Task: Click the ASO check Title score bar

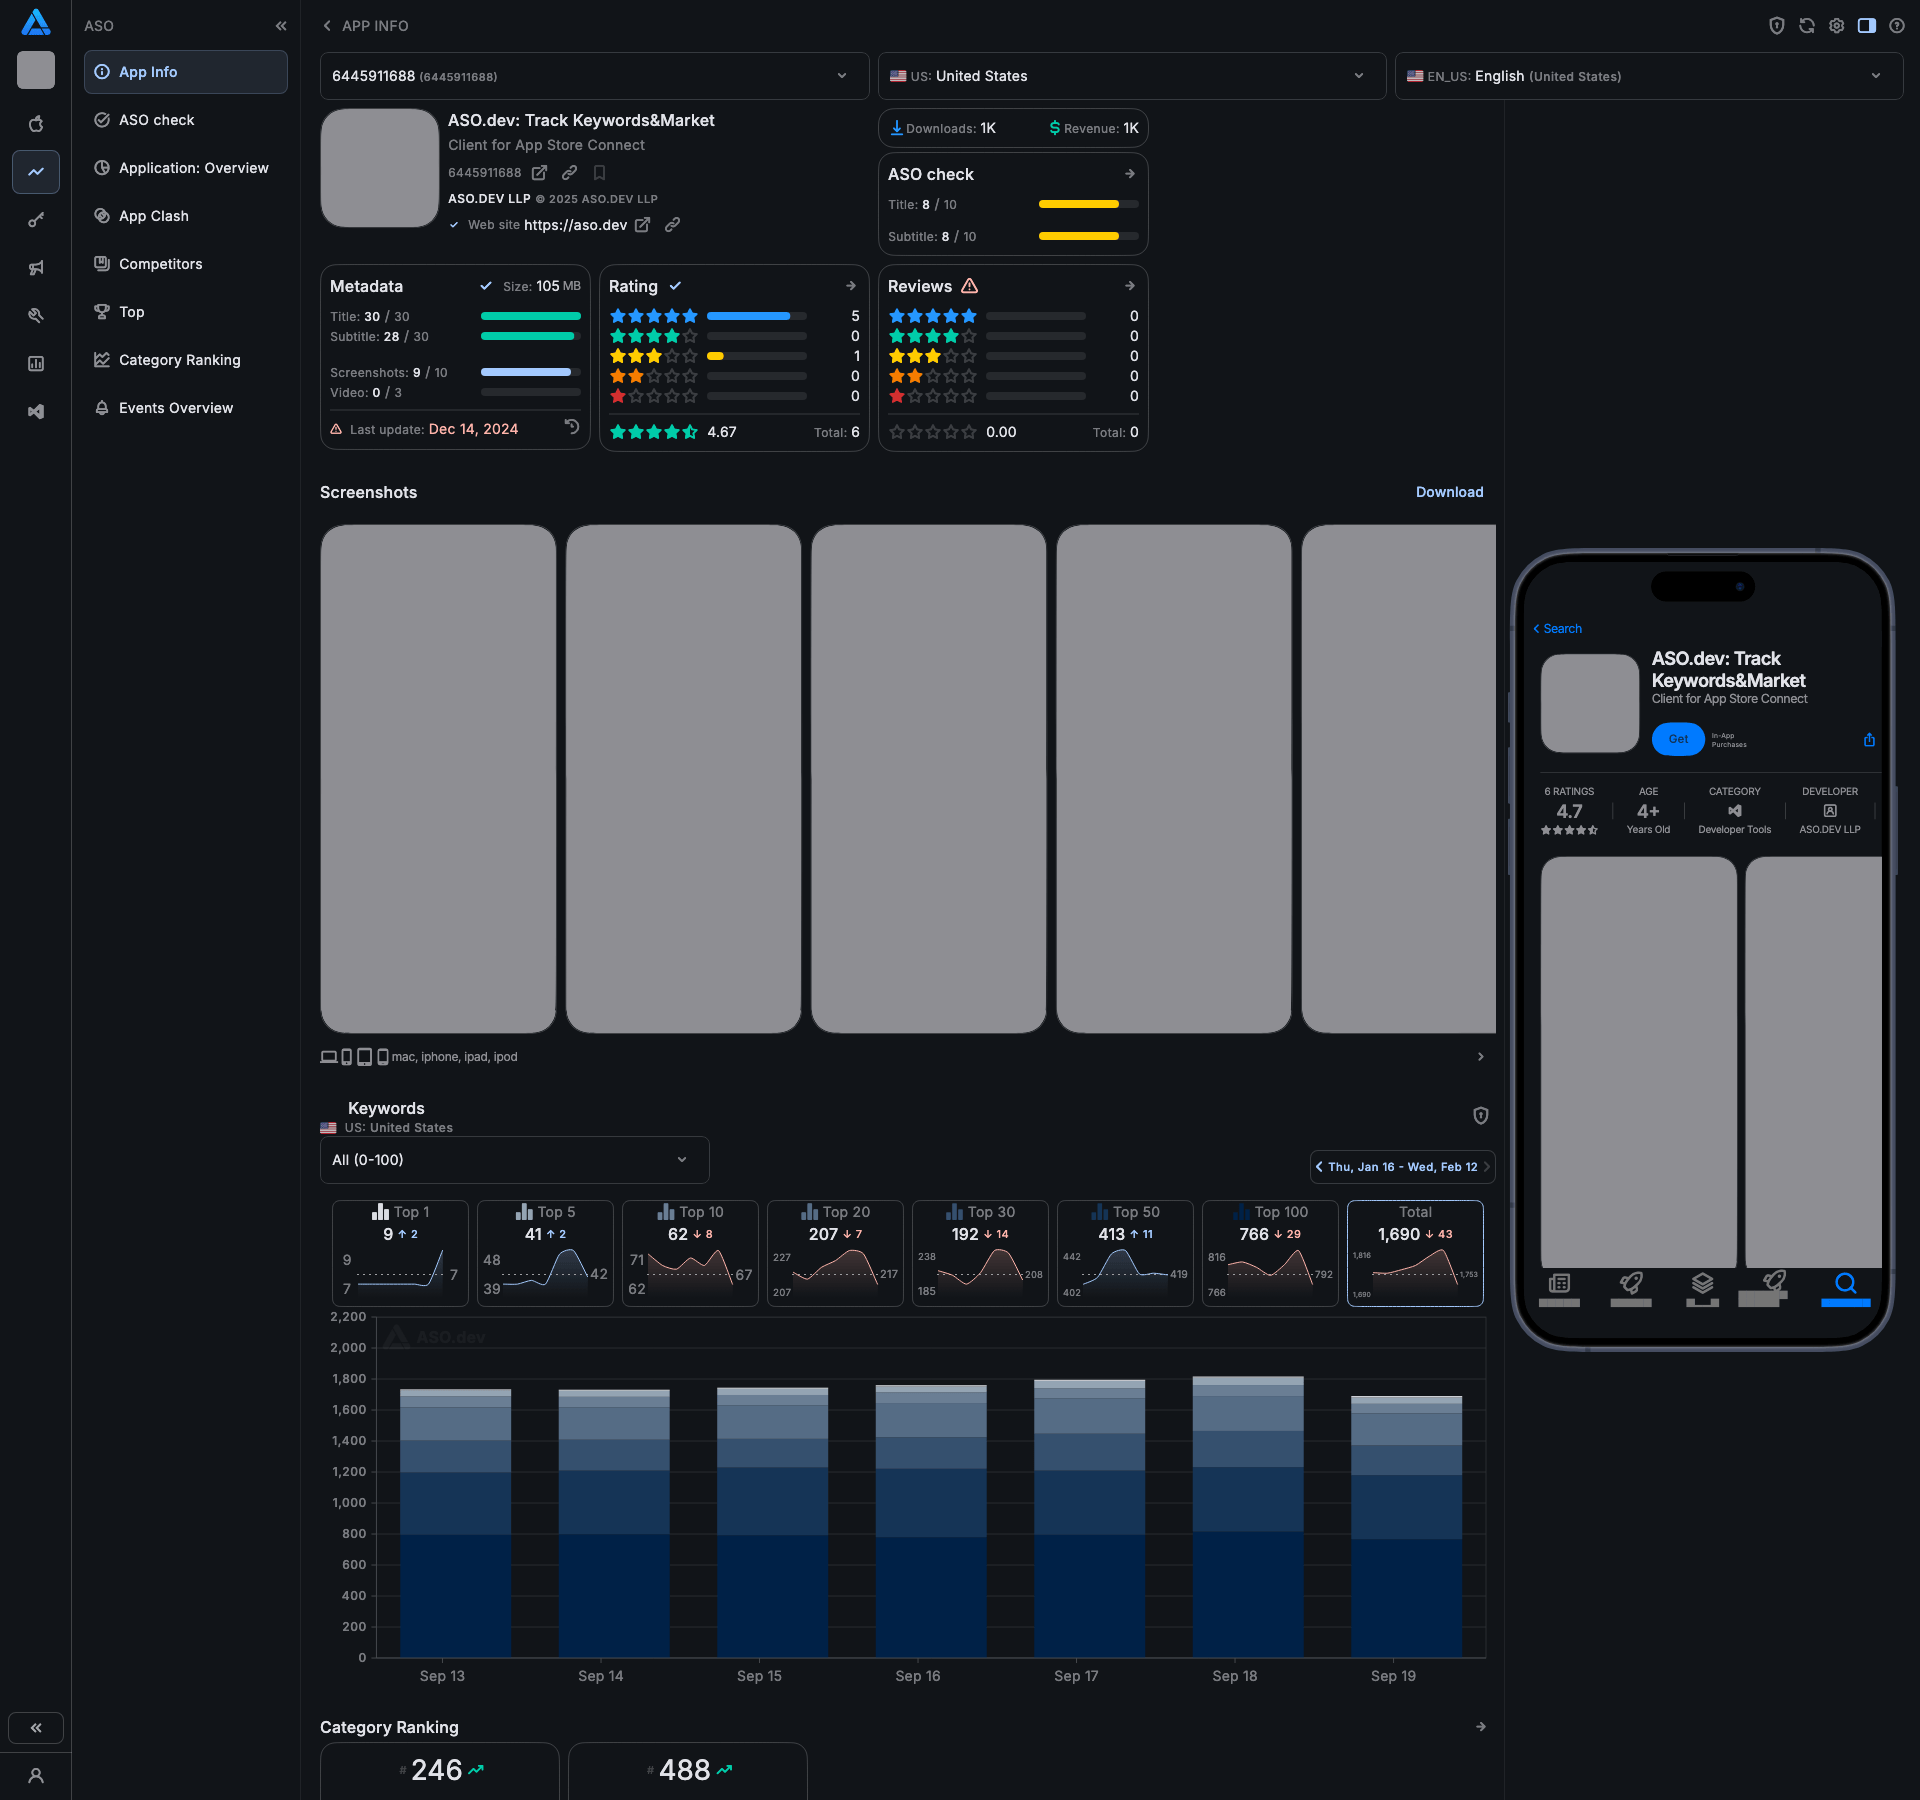Action: (x=1088, y=204)
